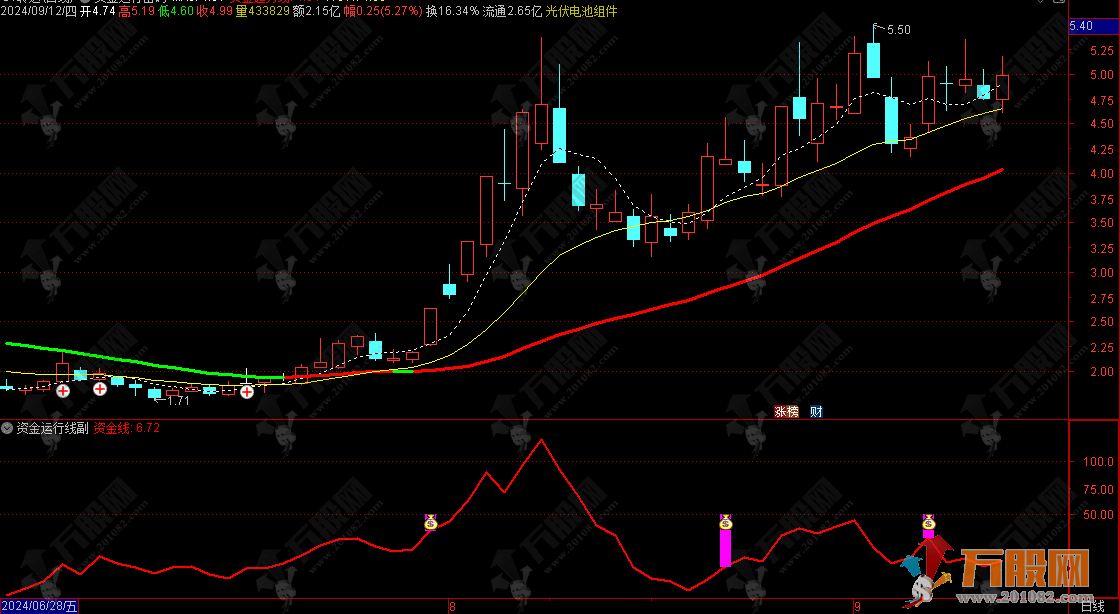Click the high price 高5.19
This screenshot has width=1120, height=614.
pyautogui.click(x=136, y=11)
